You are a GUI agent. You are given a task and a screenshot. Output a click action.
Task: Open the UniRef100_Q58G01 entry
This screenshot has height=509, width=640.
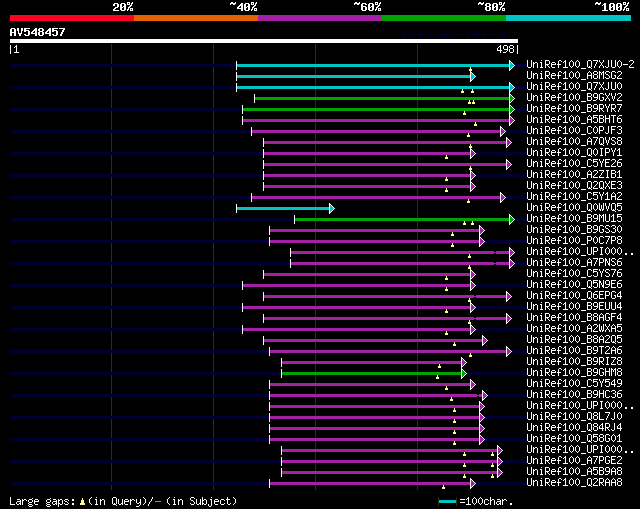(x=574, y=439)
